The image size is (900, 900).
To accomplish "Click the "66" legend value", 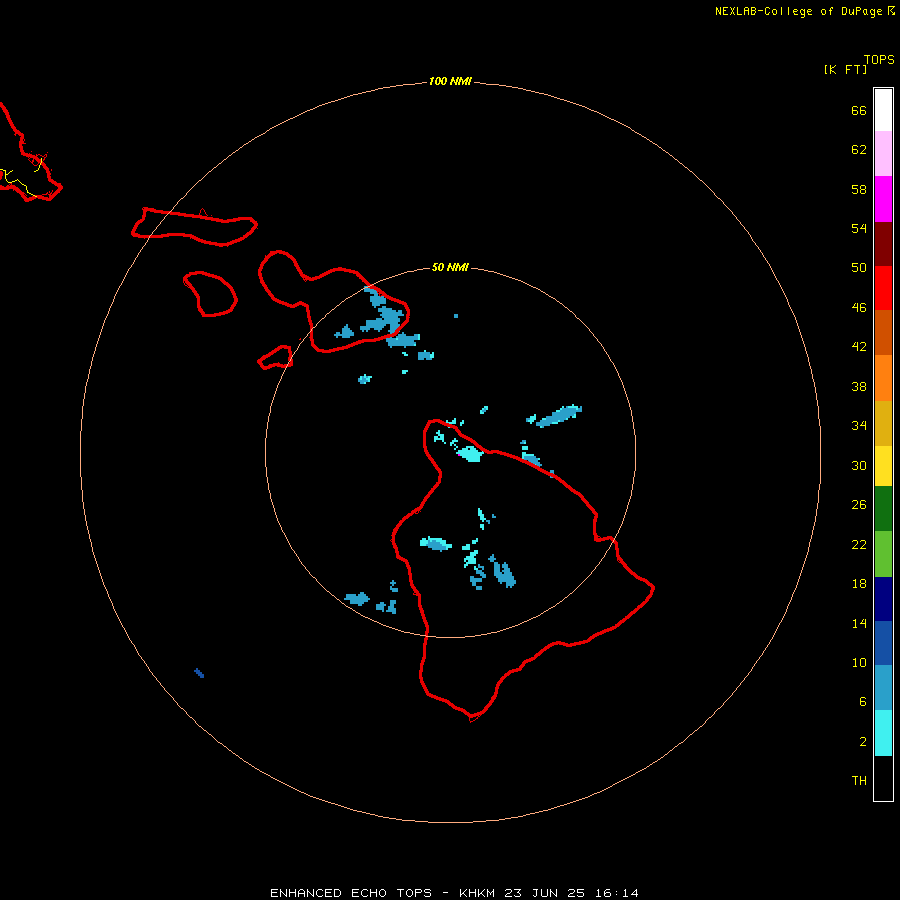I will click(859, 111).
